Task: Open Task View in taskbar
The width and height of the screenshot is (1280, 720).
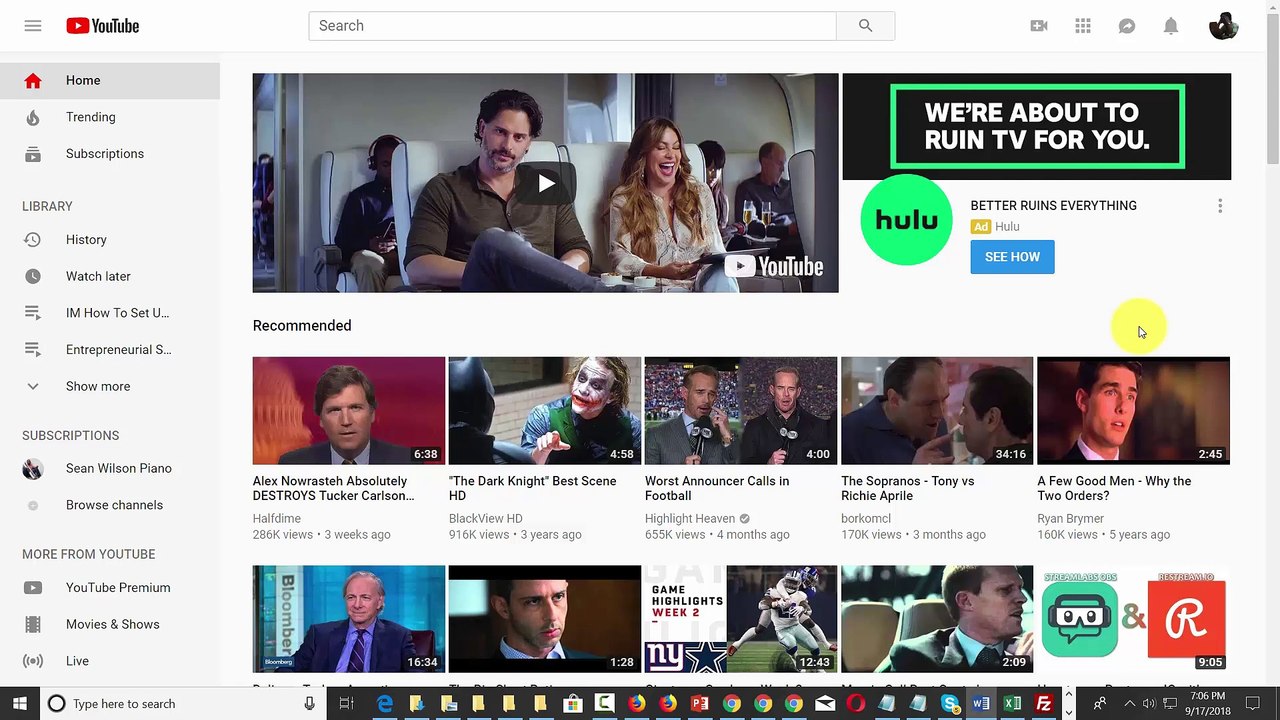Action: click(346, 704)
